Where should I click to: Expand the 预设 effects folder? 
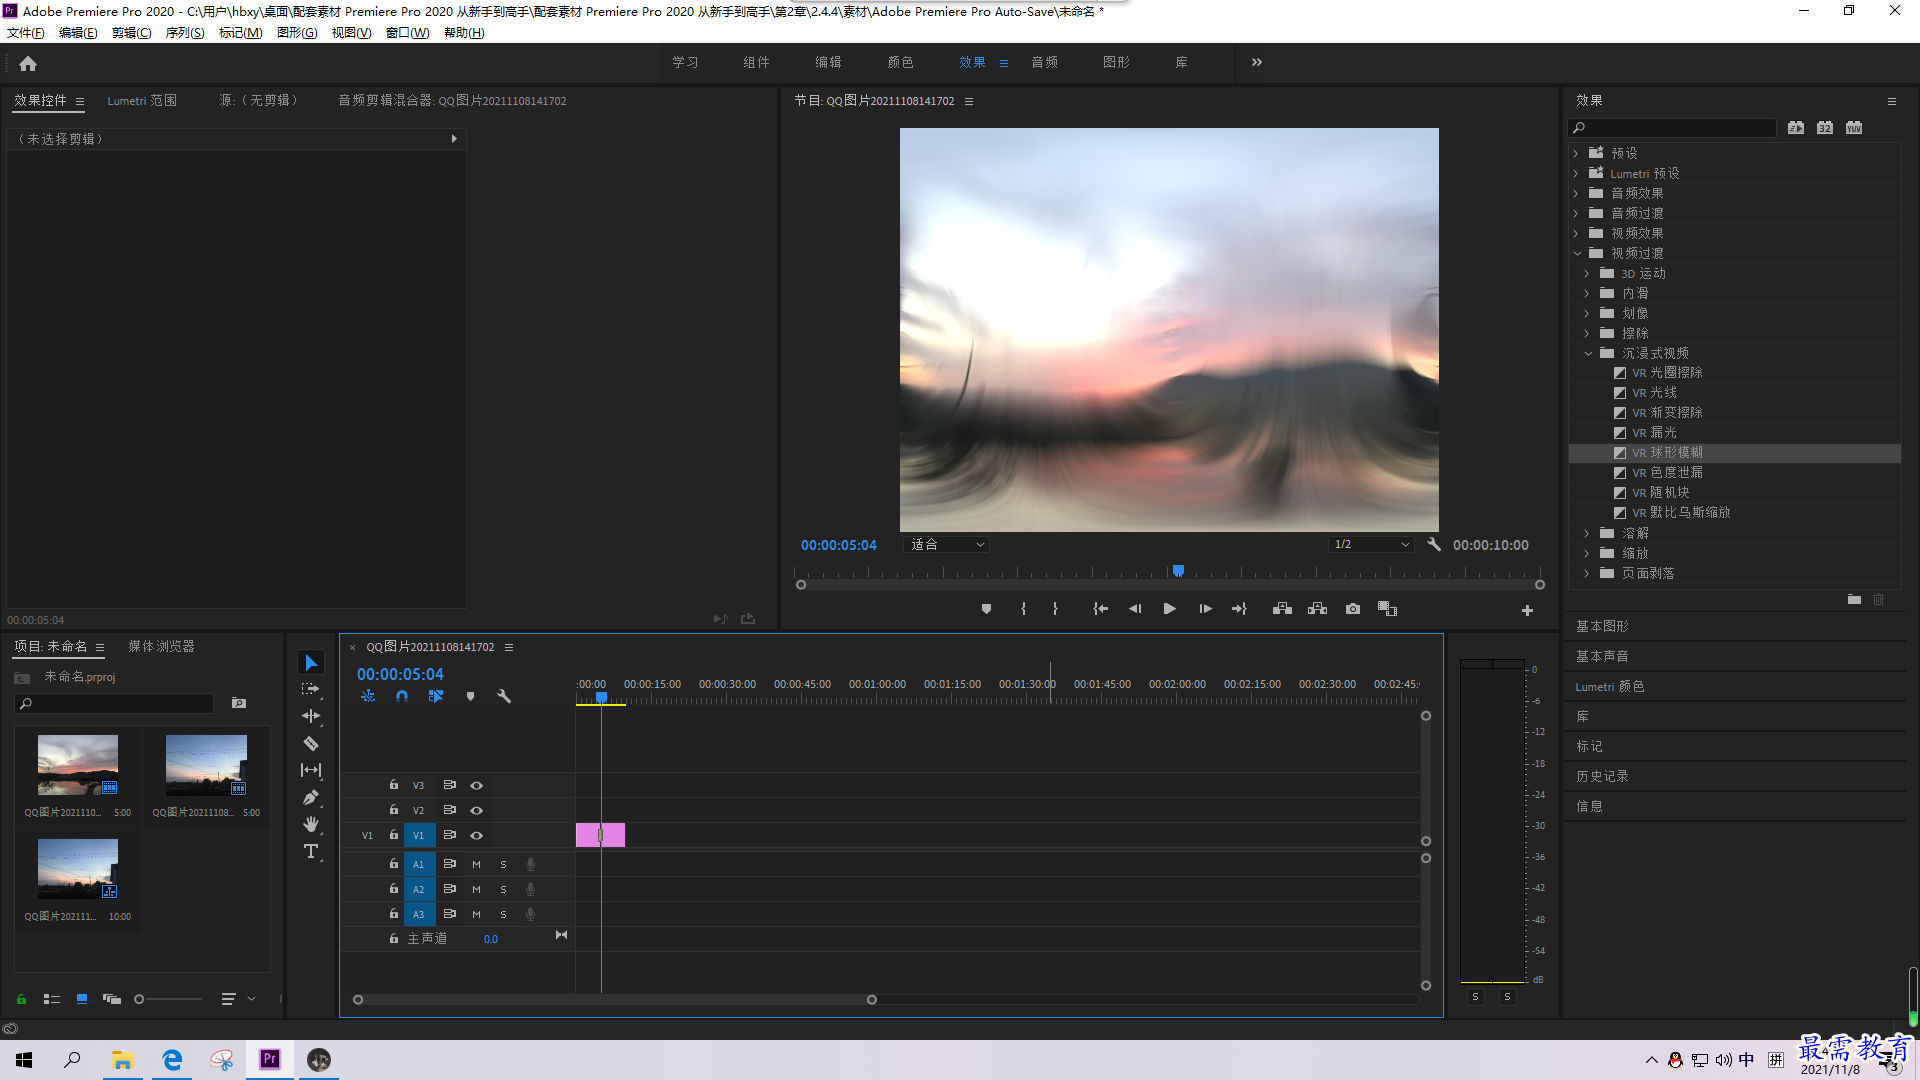pos(1576,153)
